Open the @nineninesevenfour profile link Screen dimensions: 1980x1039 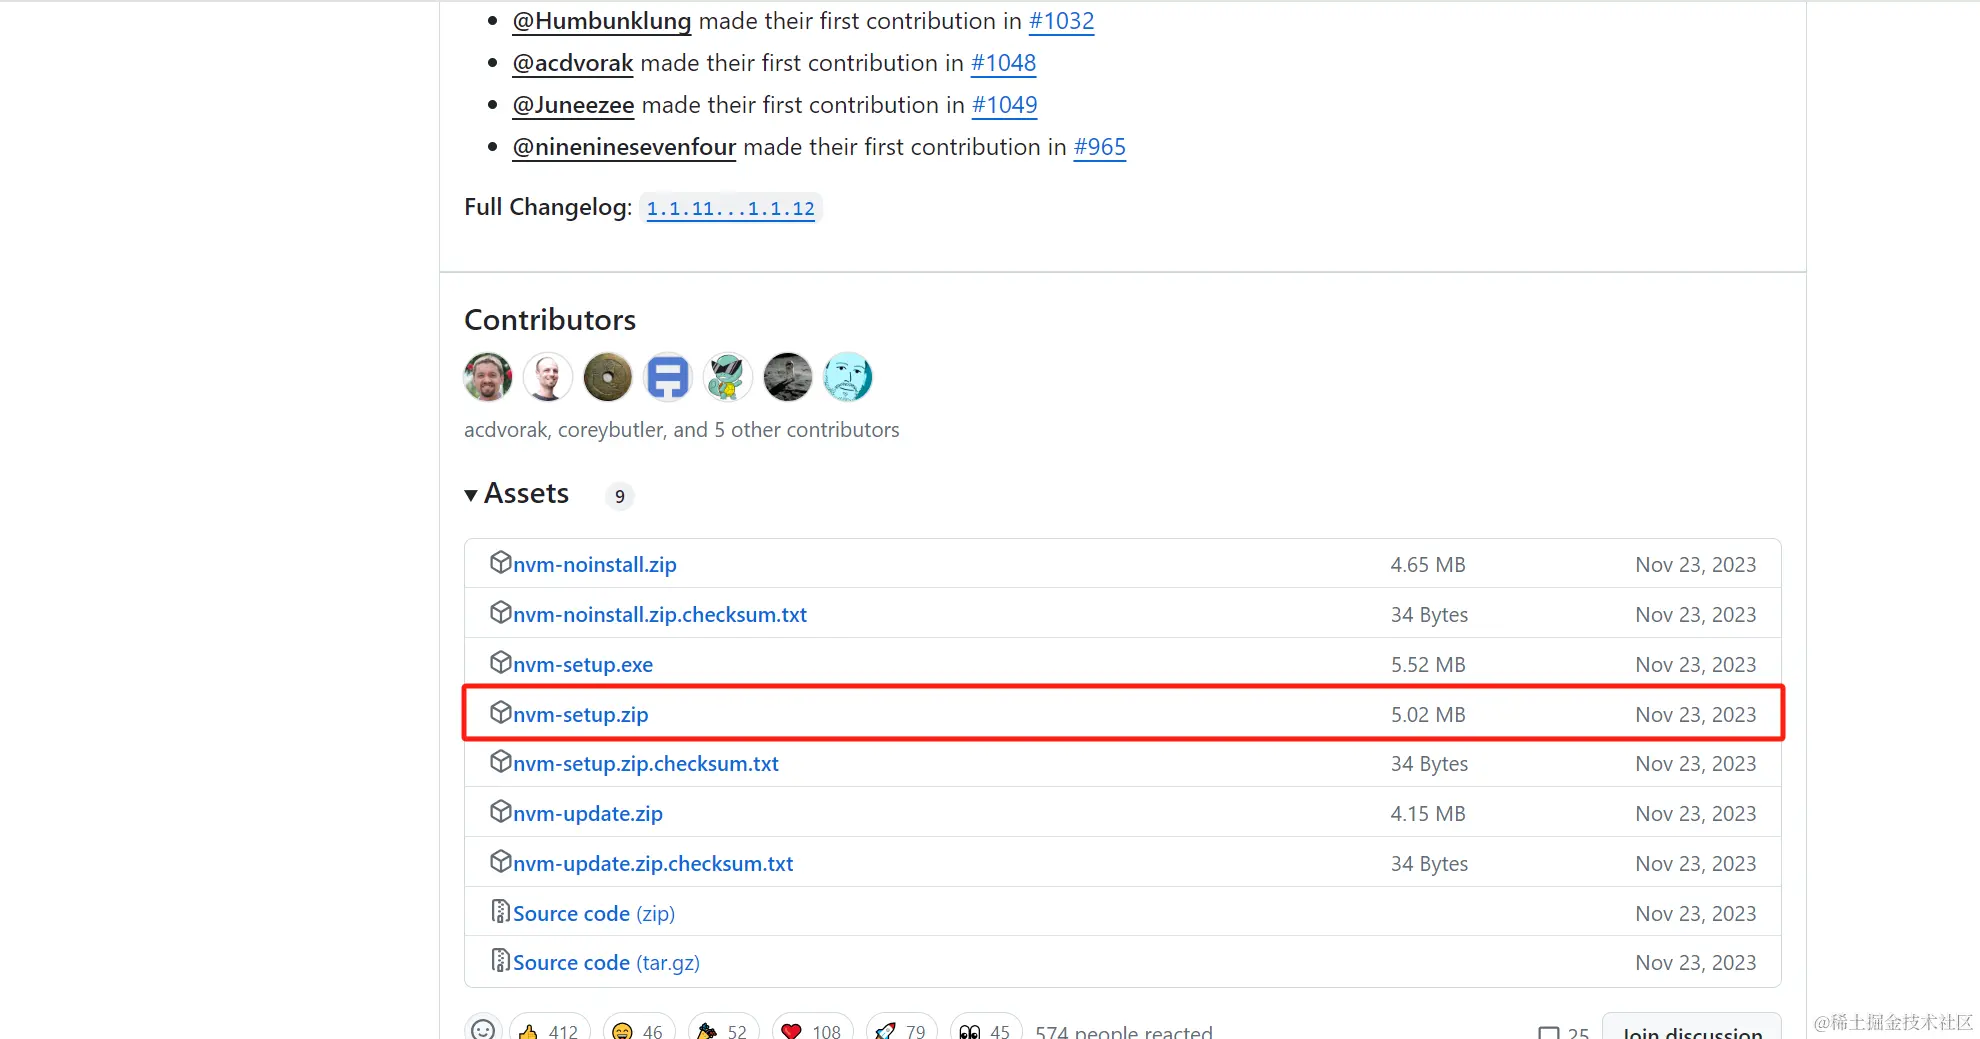tap(624, 147)
